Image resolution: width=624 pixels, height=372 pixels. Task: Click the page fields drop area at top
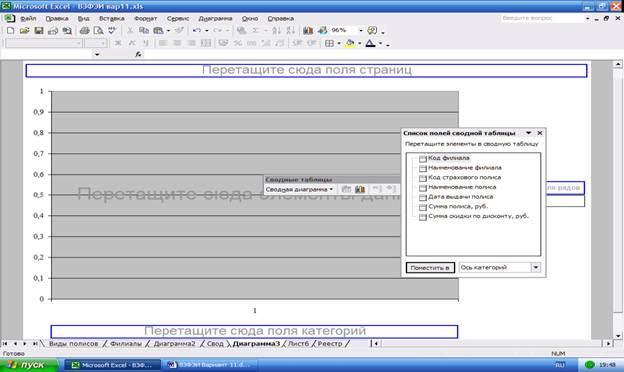click(x=306, y=70)
